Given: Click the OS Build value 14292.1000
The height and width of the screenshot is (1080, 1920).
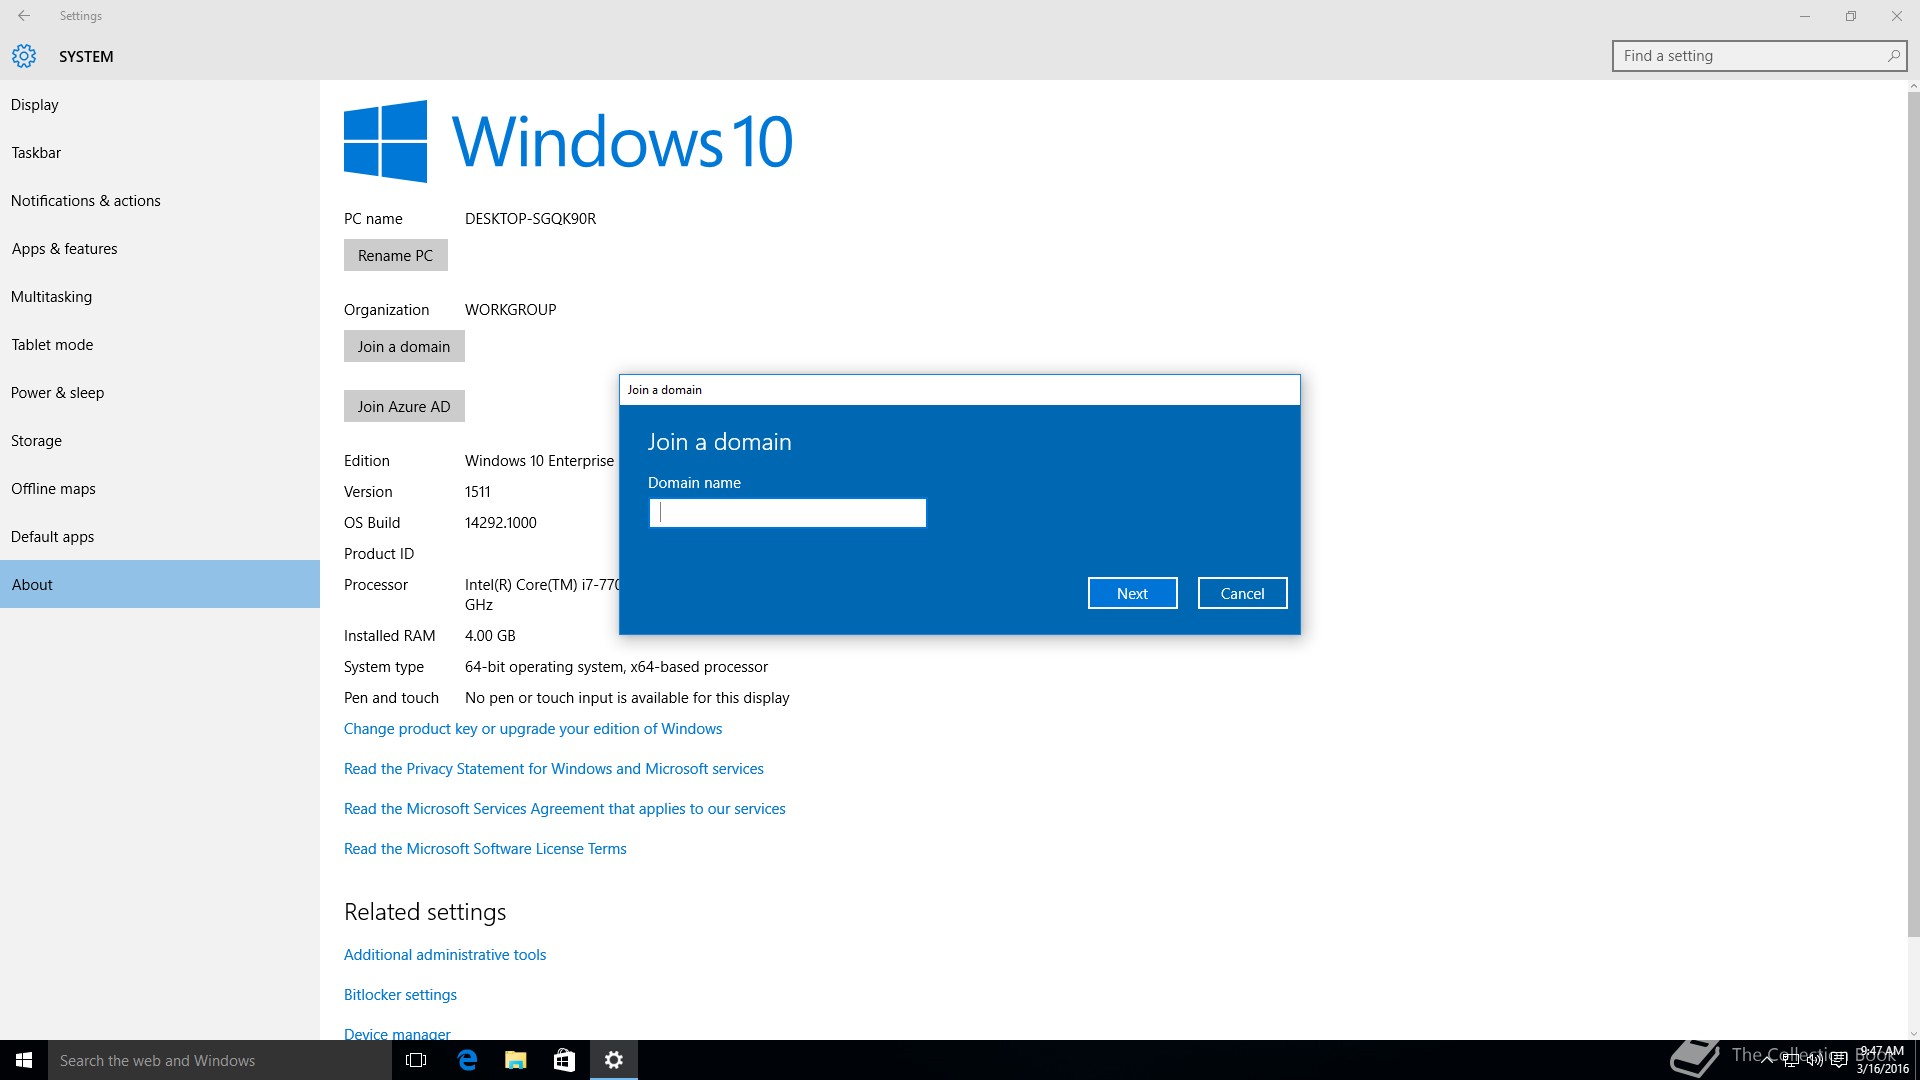Looking at the screenshot, I should pyautogui.click(x=500, y=523).
